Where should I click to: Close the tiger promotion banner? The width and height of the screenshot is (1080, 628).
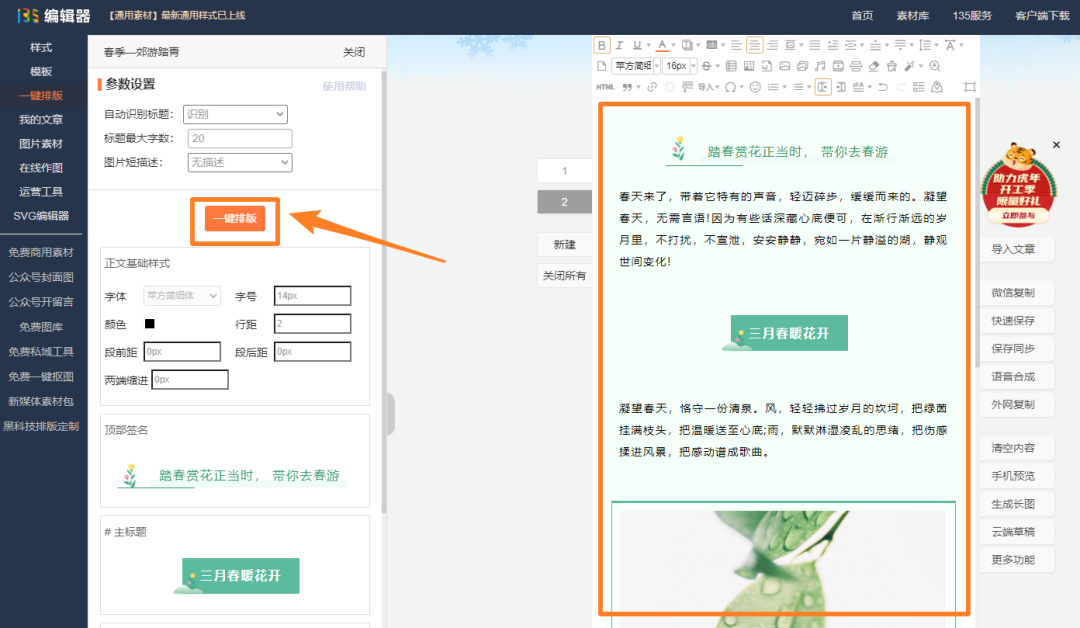coord(1056,145)
